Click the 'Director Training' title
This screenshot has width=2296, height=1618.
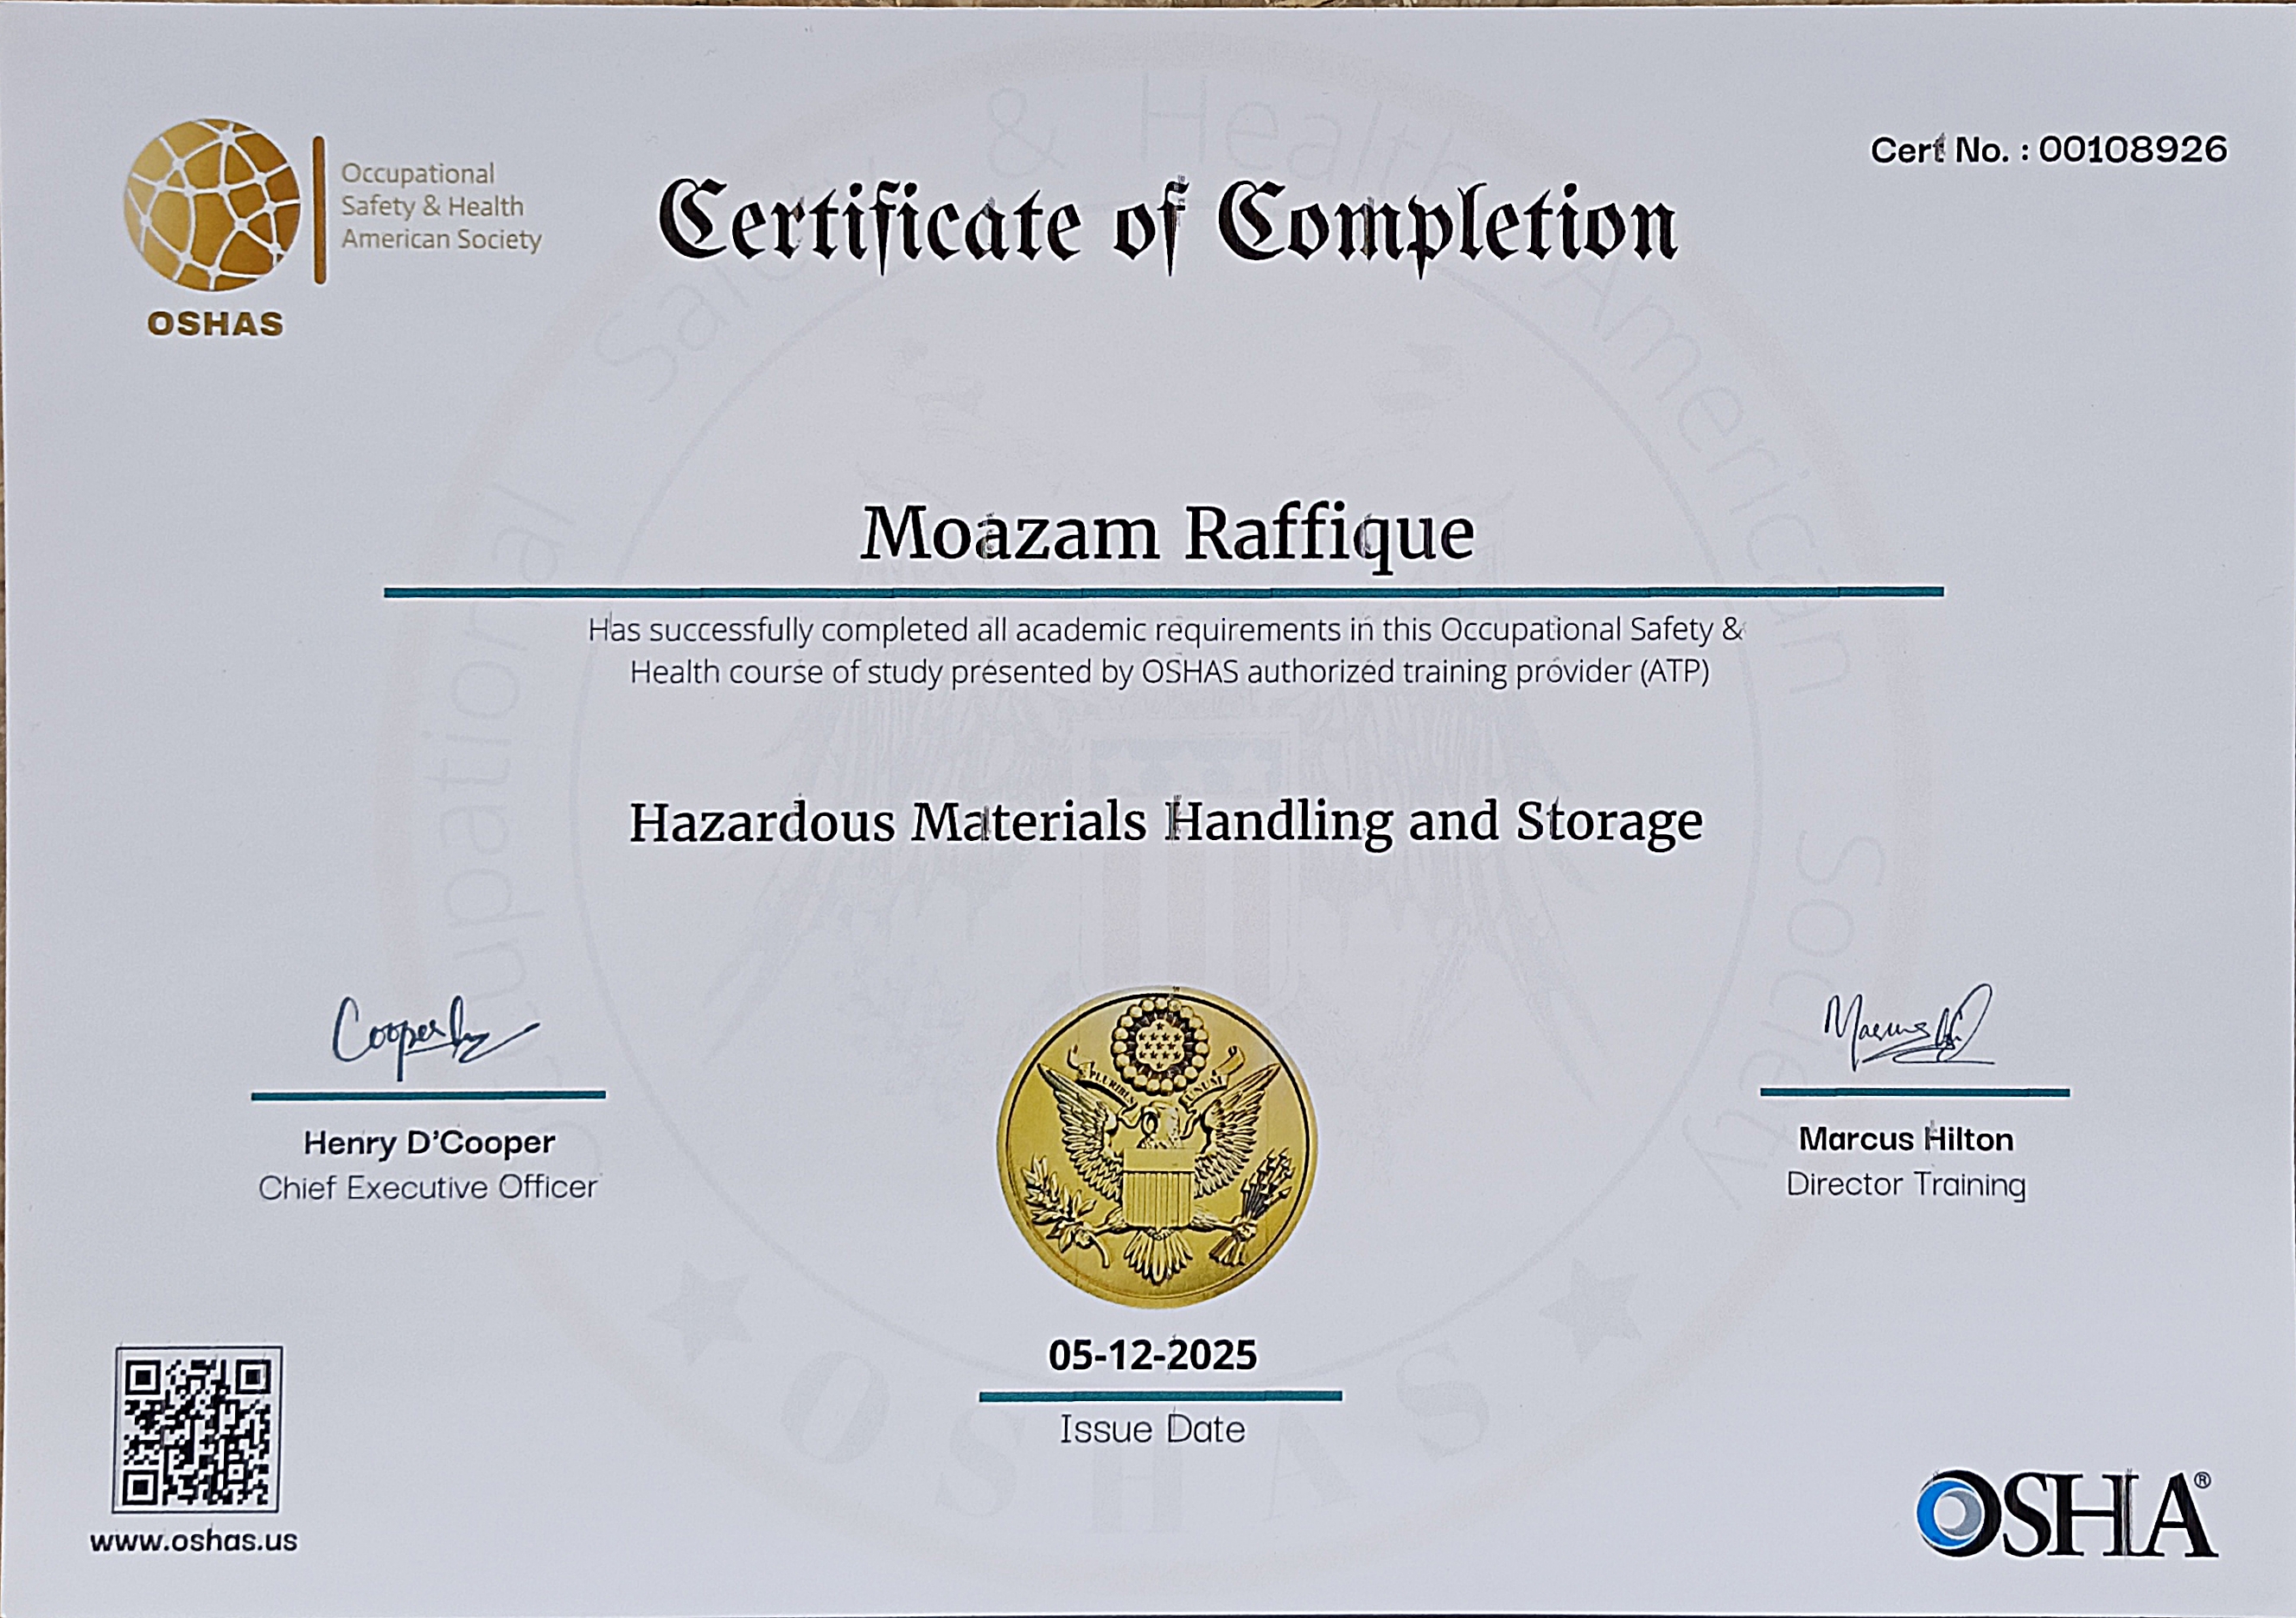(x=1906, y=1184)
